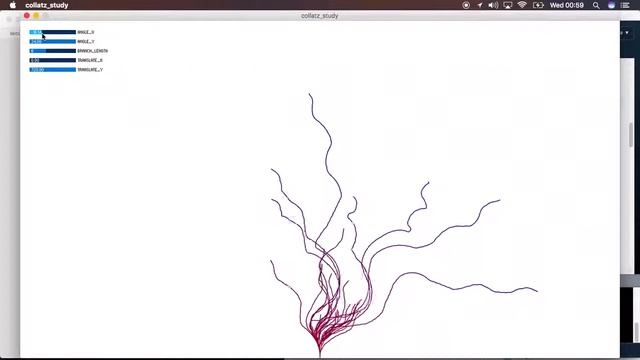Open Notification Center list icon
This screenshot has height=360, width=640.
(x=625, y=5)
